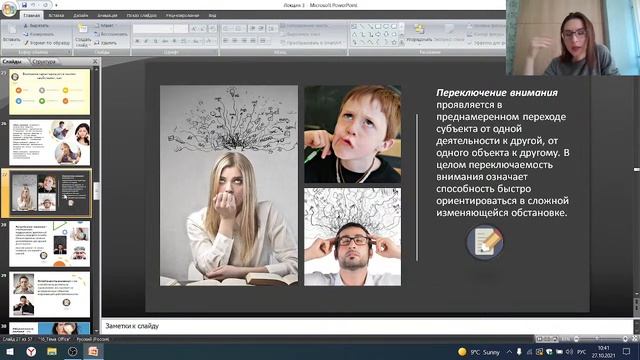Click the volume icon in system tray
Image resolution: width=640 pixels, height=360 pixels.
click(x=569, y=352)
